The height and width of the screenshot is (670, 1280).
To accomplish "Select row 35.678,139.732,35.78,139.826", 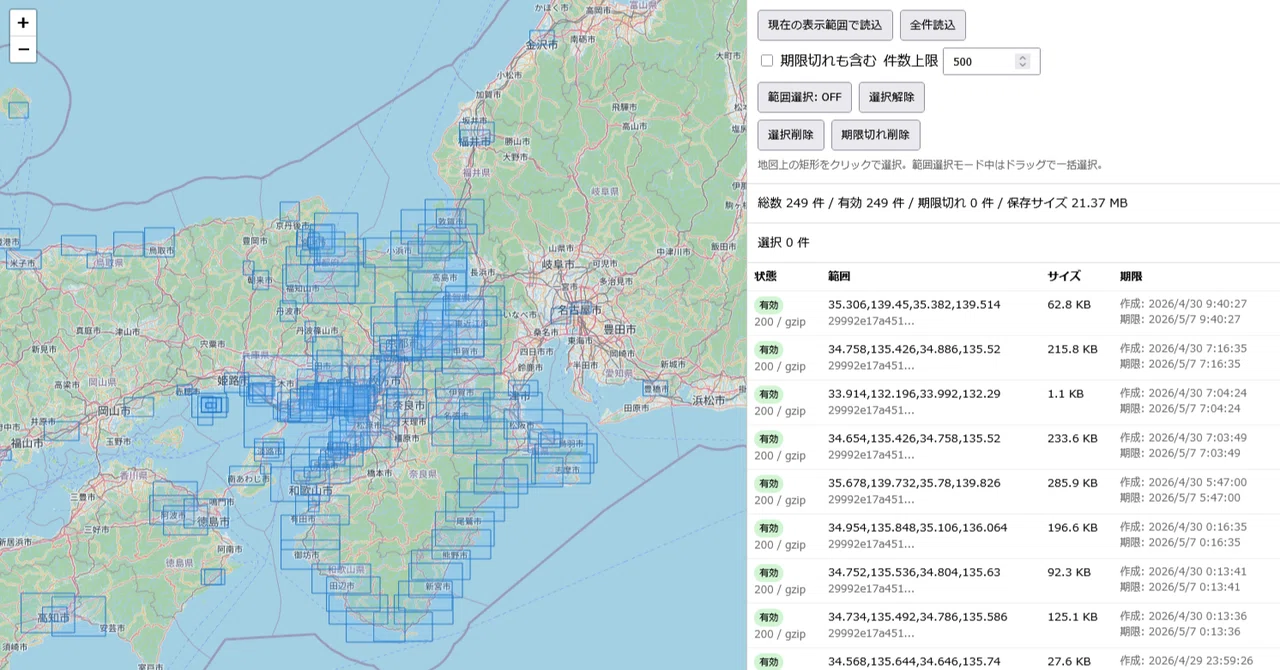I will click(1013, 491).
